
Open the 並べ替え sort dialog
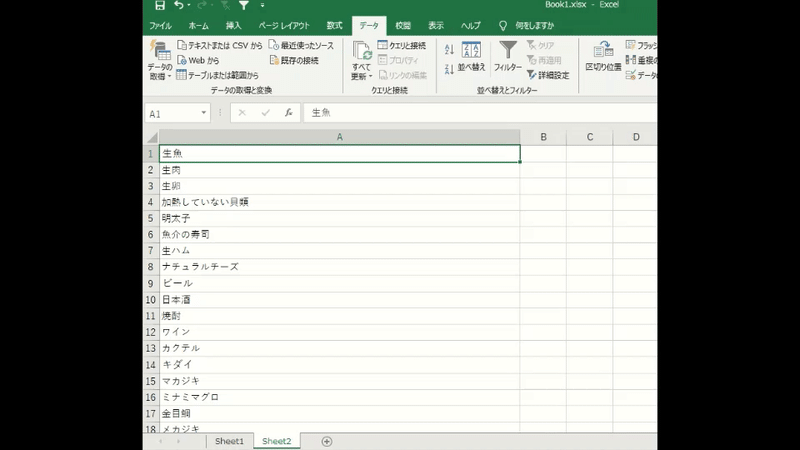(471, 56)
